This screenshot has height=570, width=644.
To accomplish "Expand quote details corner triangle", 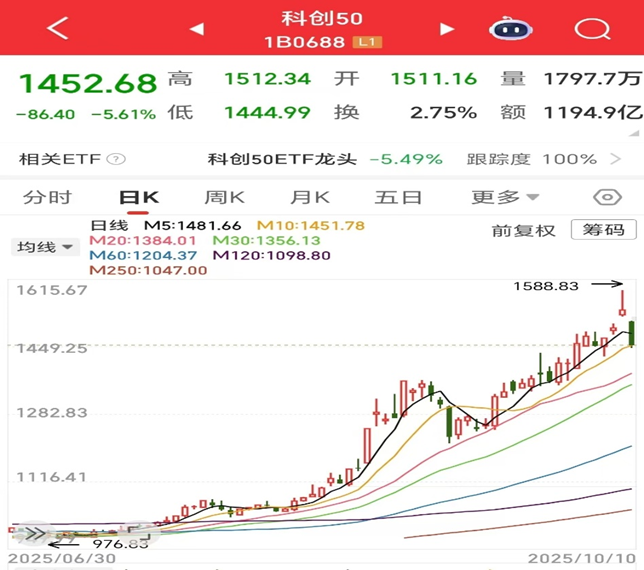I will 634,133.
